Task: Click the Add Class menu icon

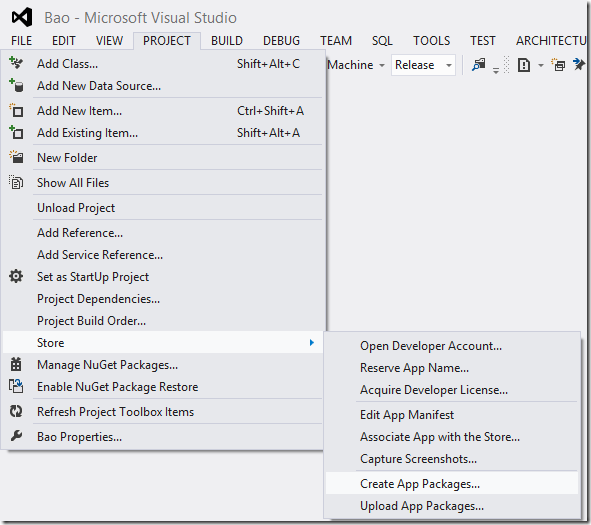Action: [x=16, y=63]
